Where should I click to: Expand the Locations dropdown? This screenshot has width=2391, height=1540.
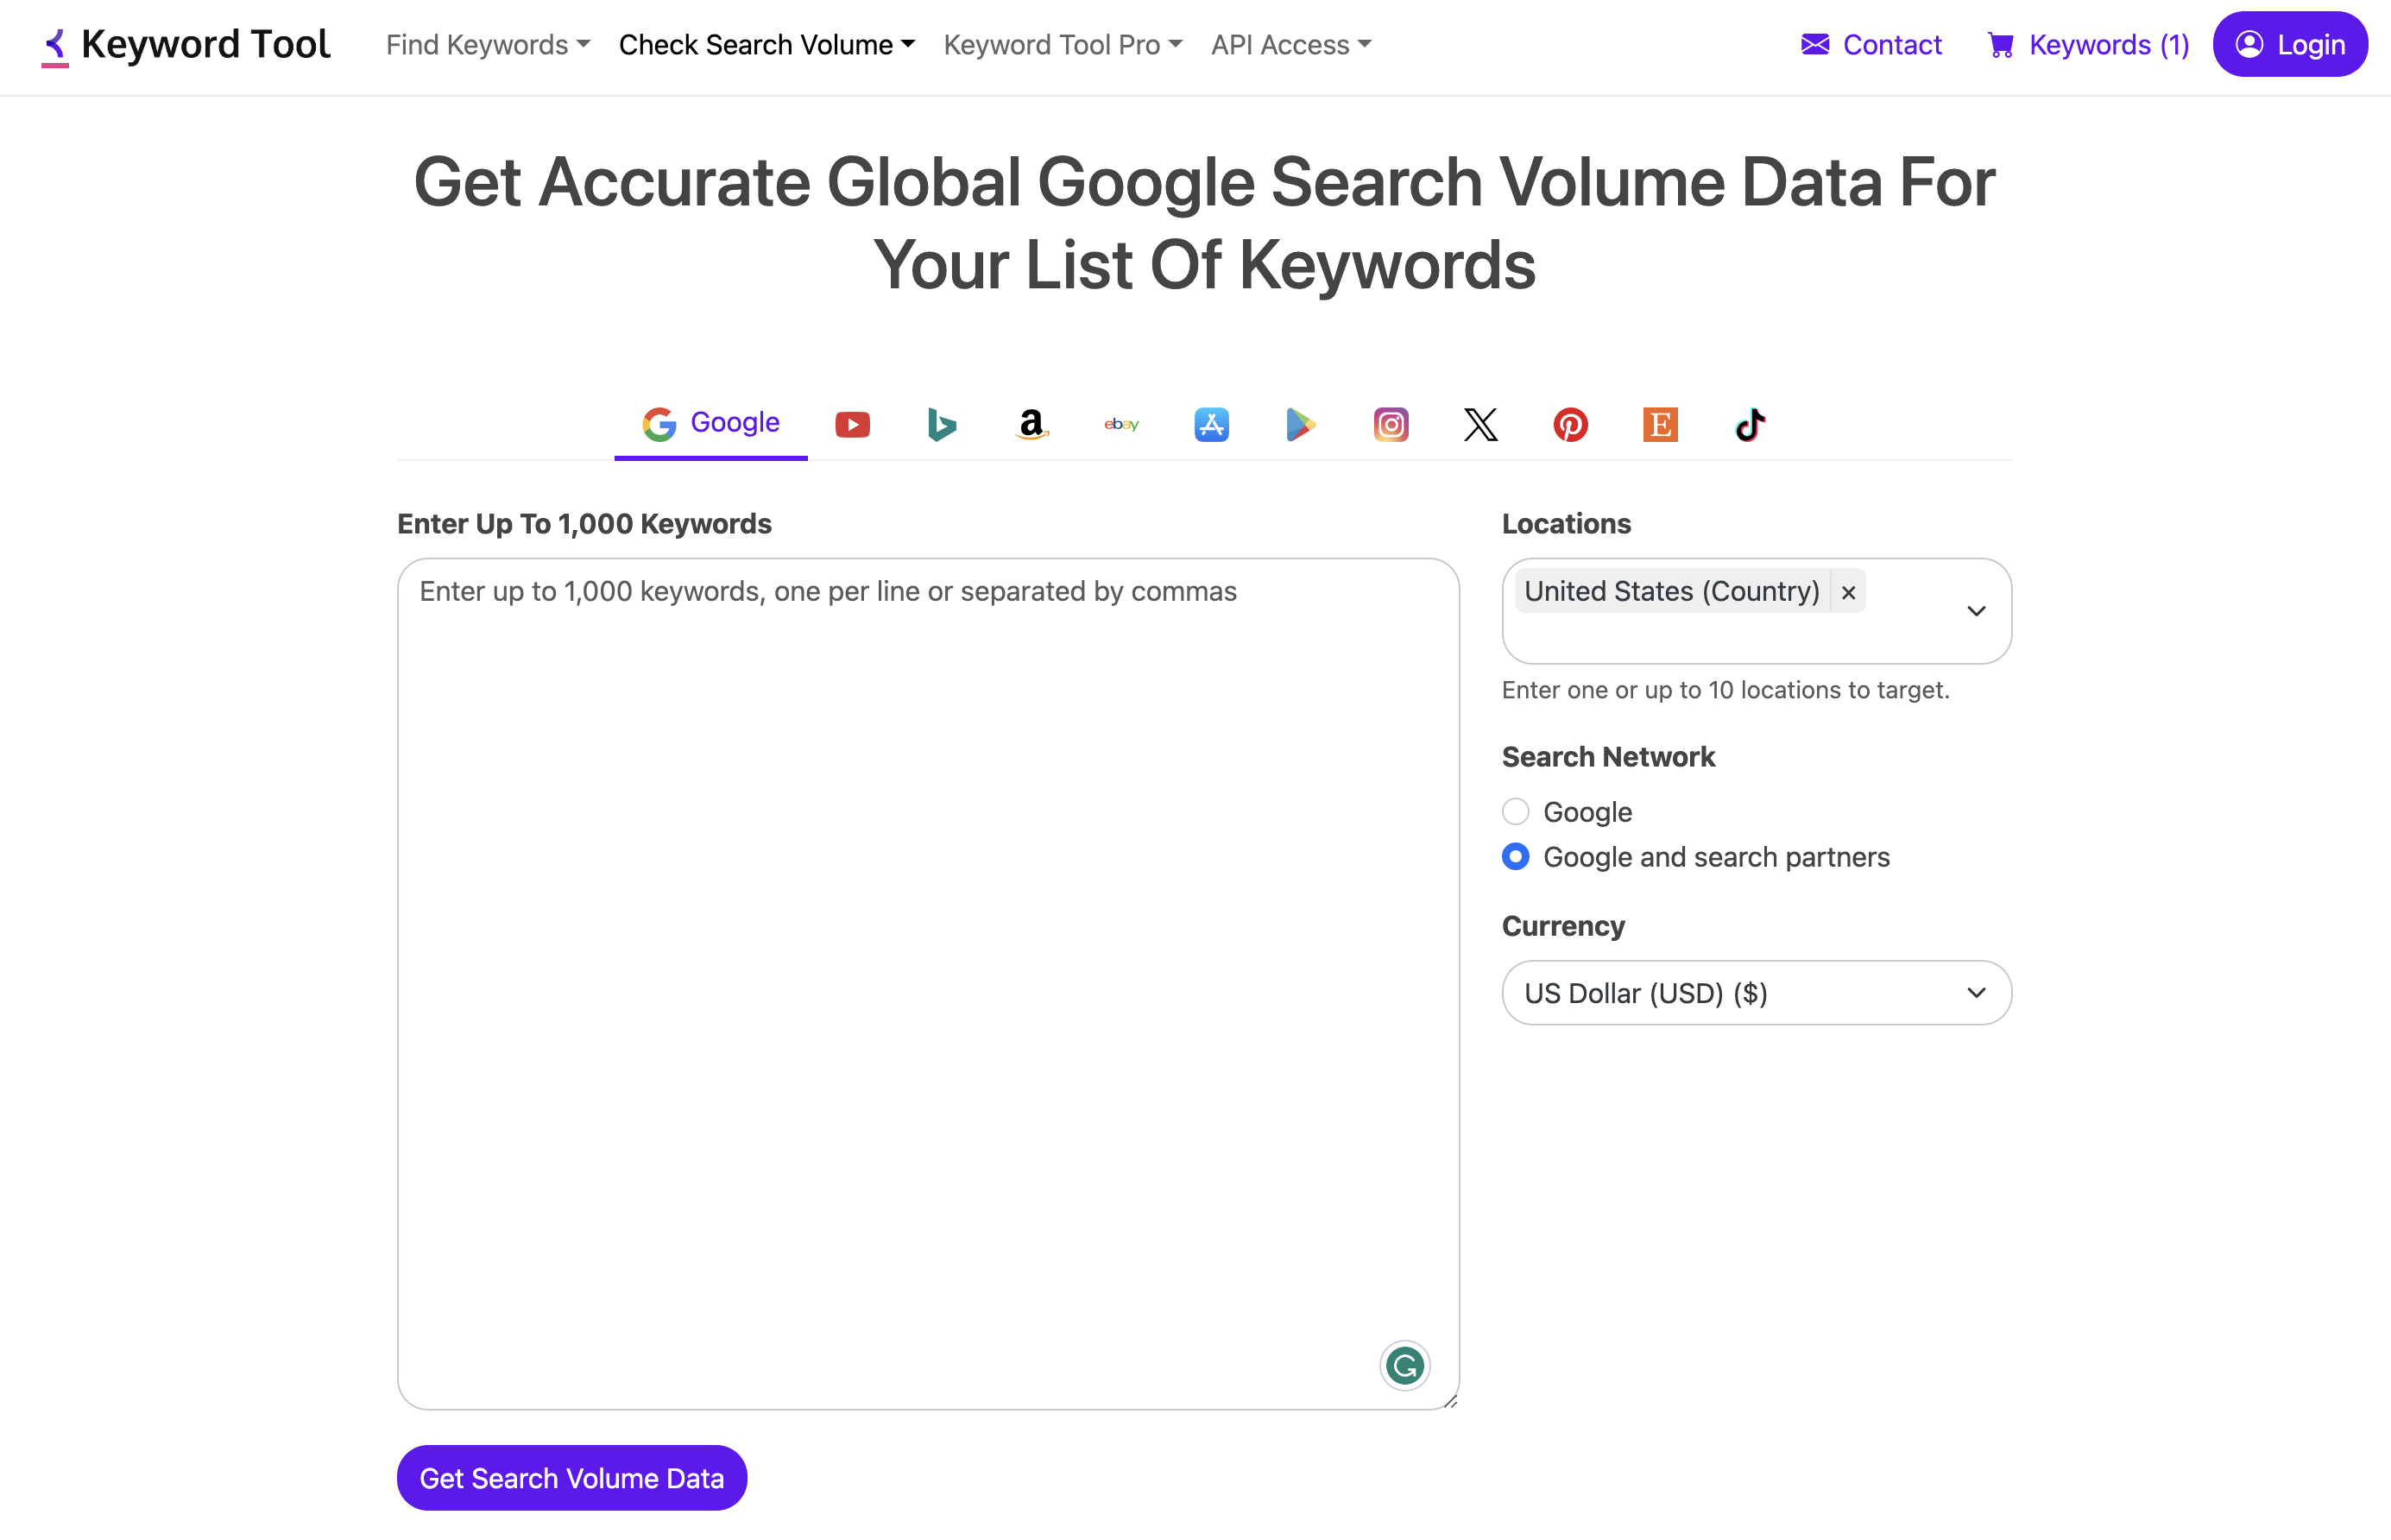[x=1974, y=609]
